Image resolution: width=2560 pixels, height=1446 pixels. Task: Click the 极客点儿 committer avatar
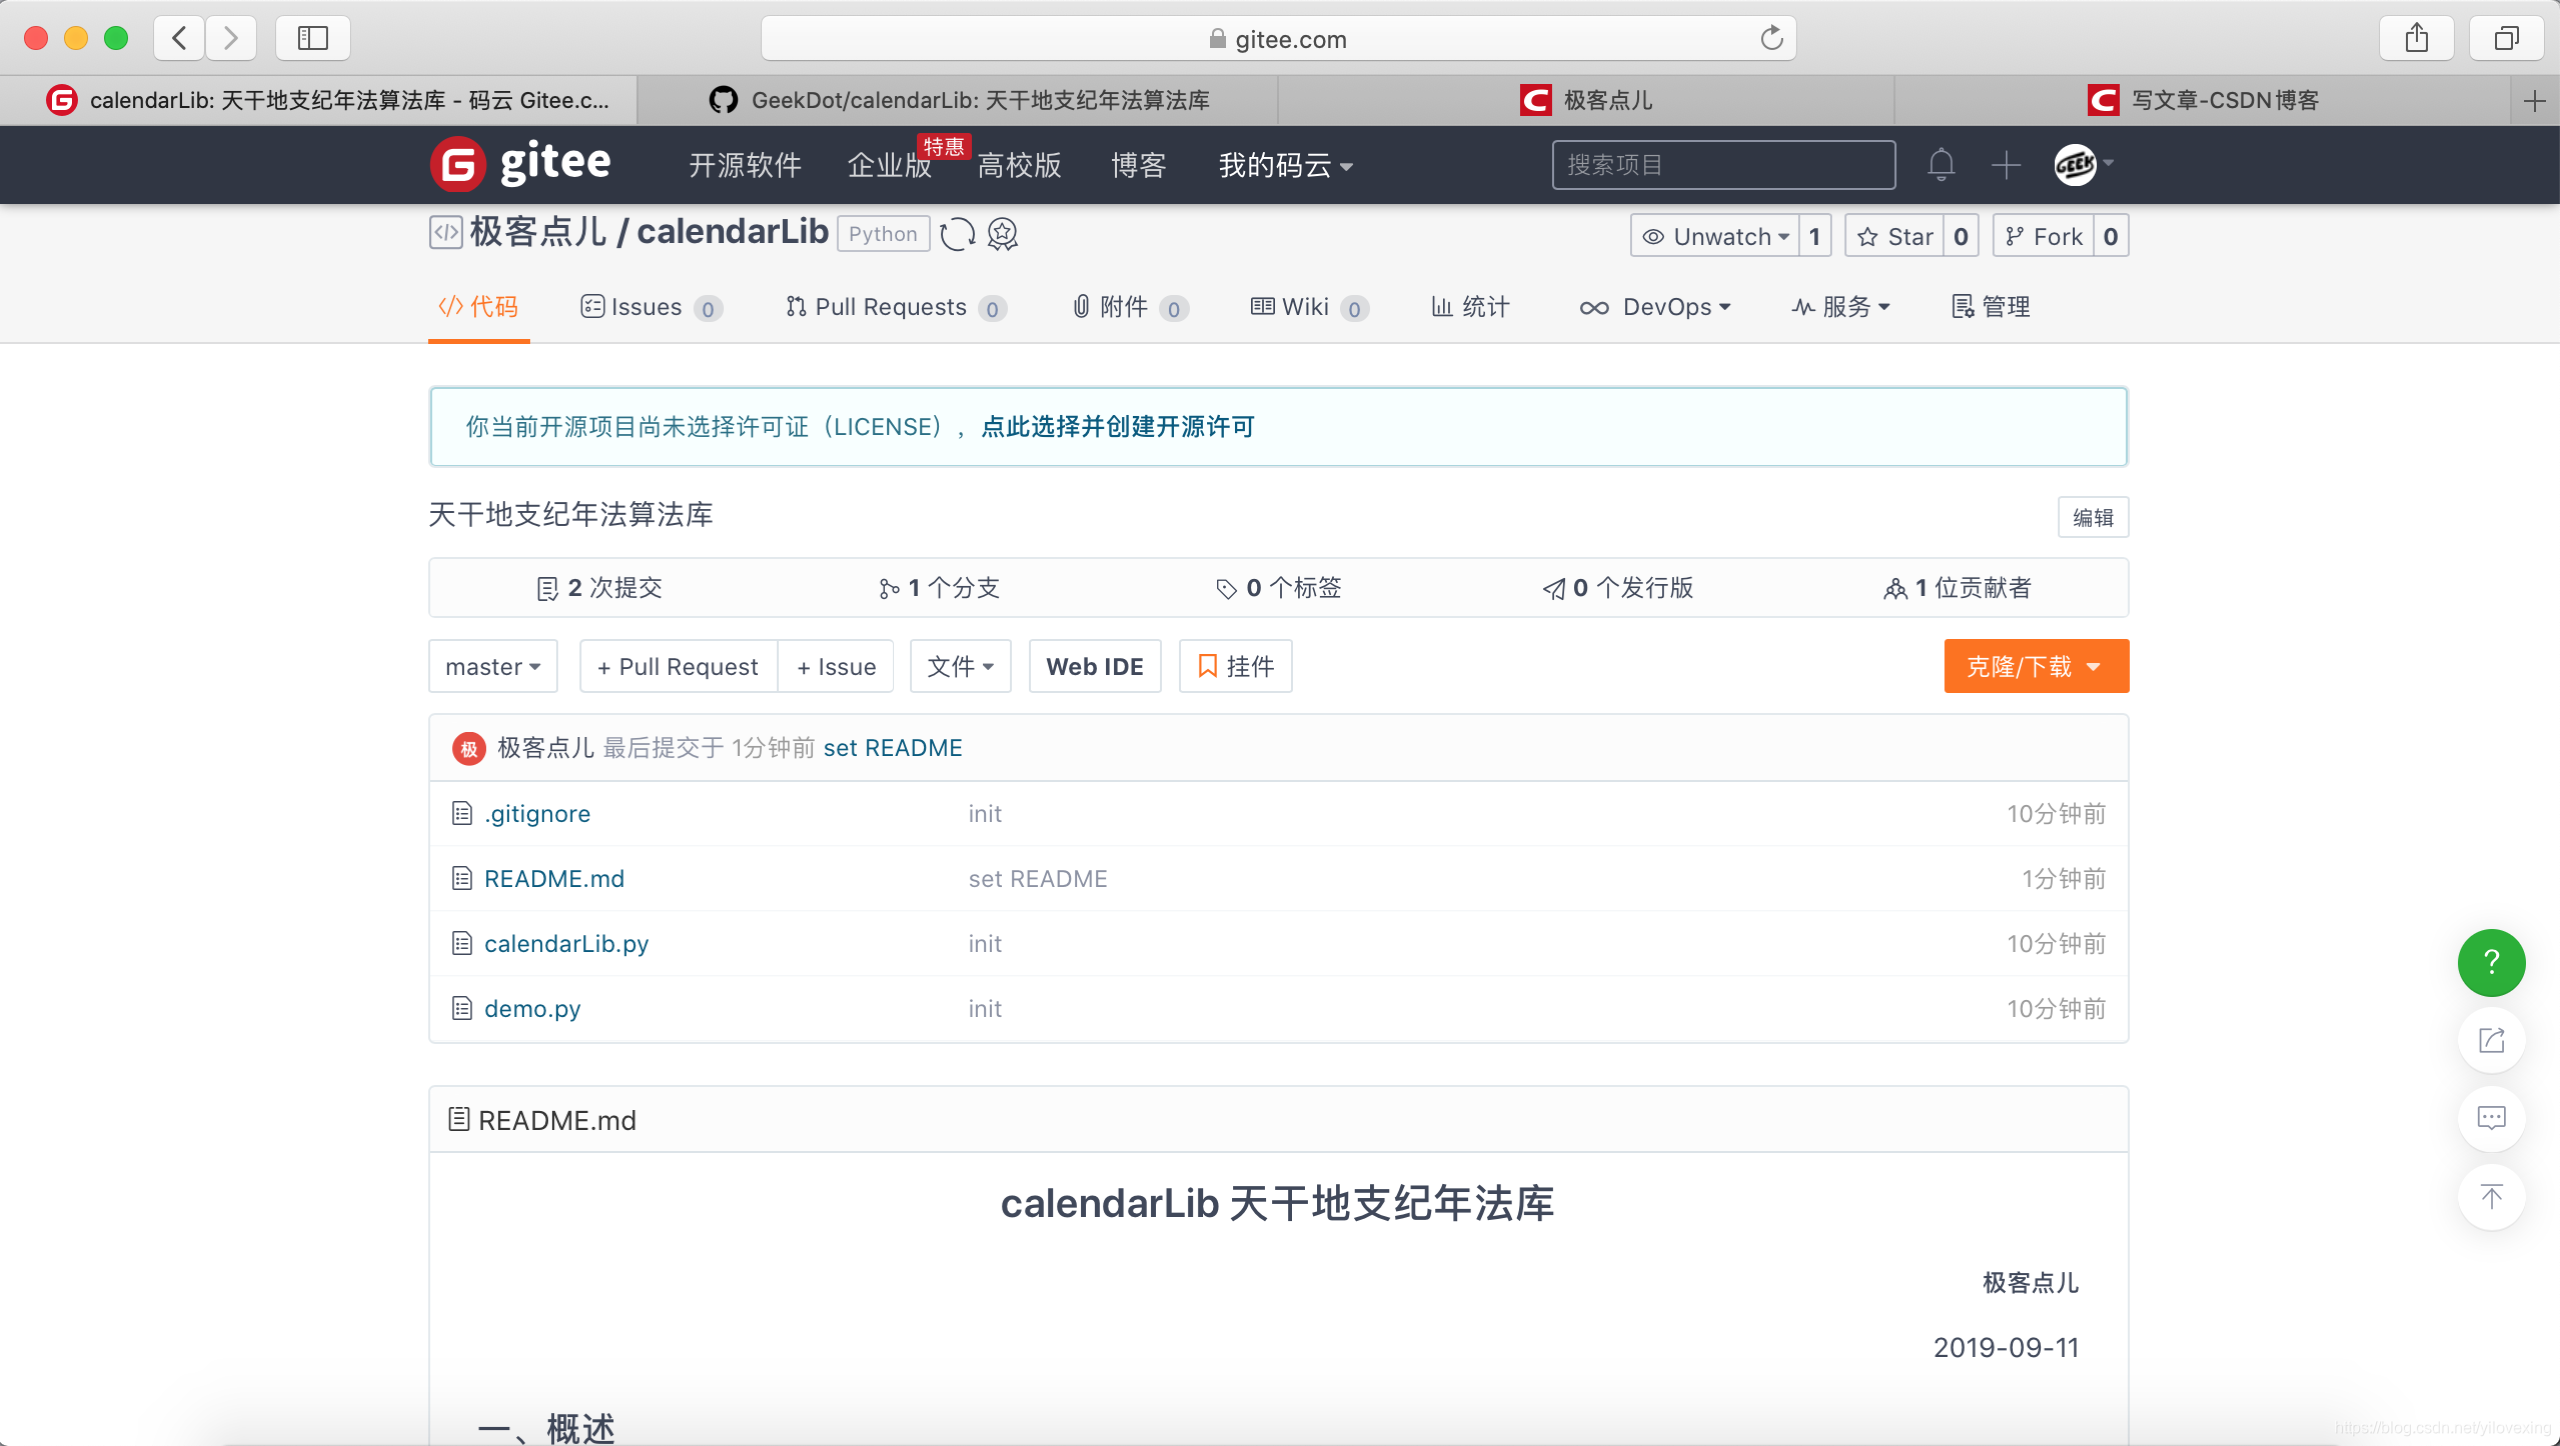(x=469, y=748)
